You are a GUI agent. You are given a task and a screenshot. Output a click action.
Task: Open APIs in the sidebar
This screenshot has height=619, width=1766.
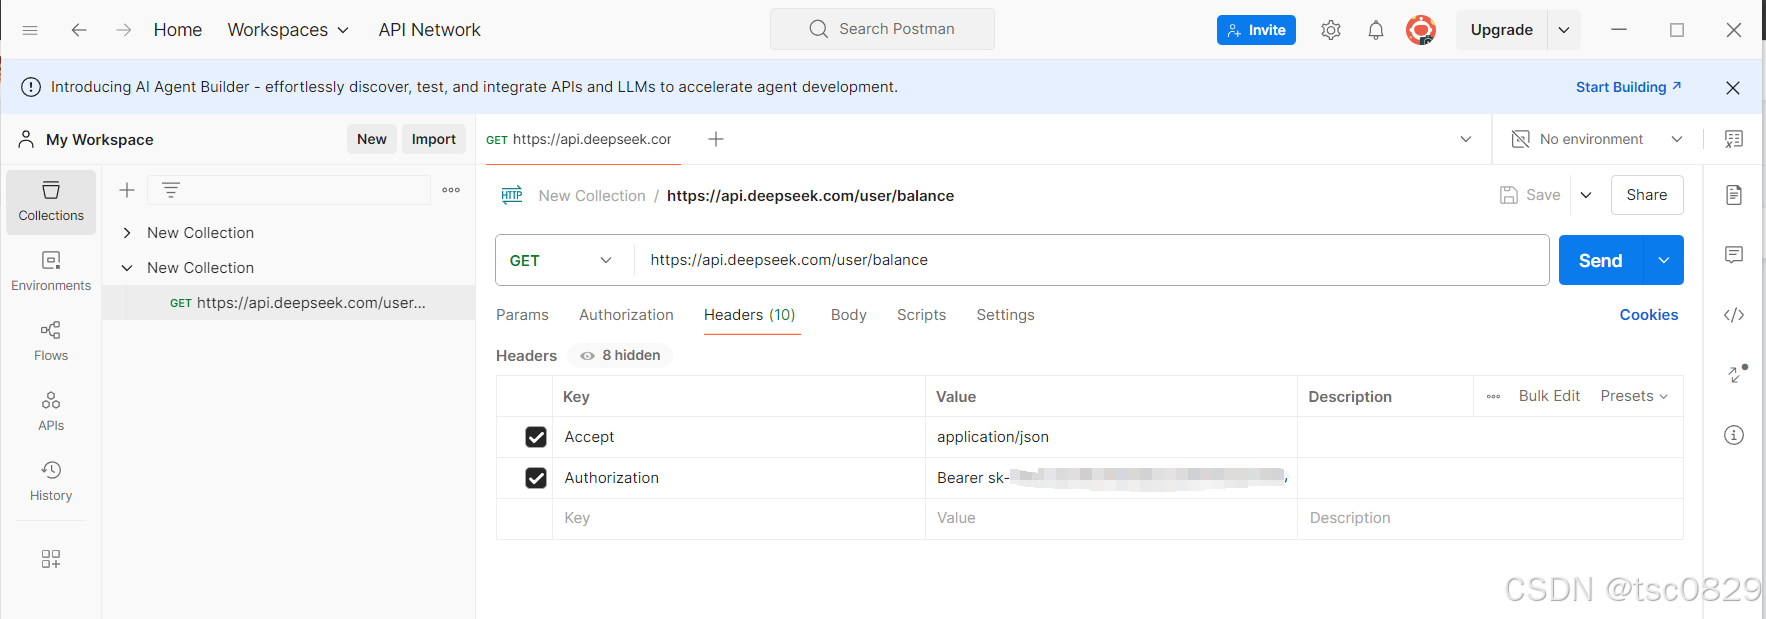click(x=51, y=412)
